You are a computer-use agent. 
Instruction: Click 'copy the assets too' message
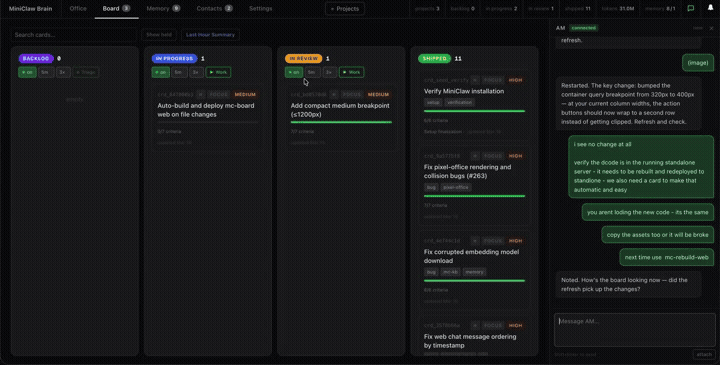(x=658, y=235)
